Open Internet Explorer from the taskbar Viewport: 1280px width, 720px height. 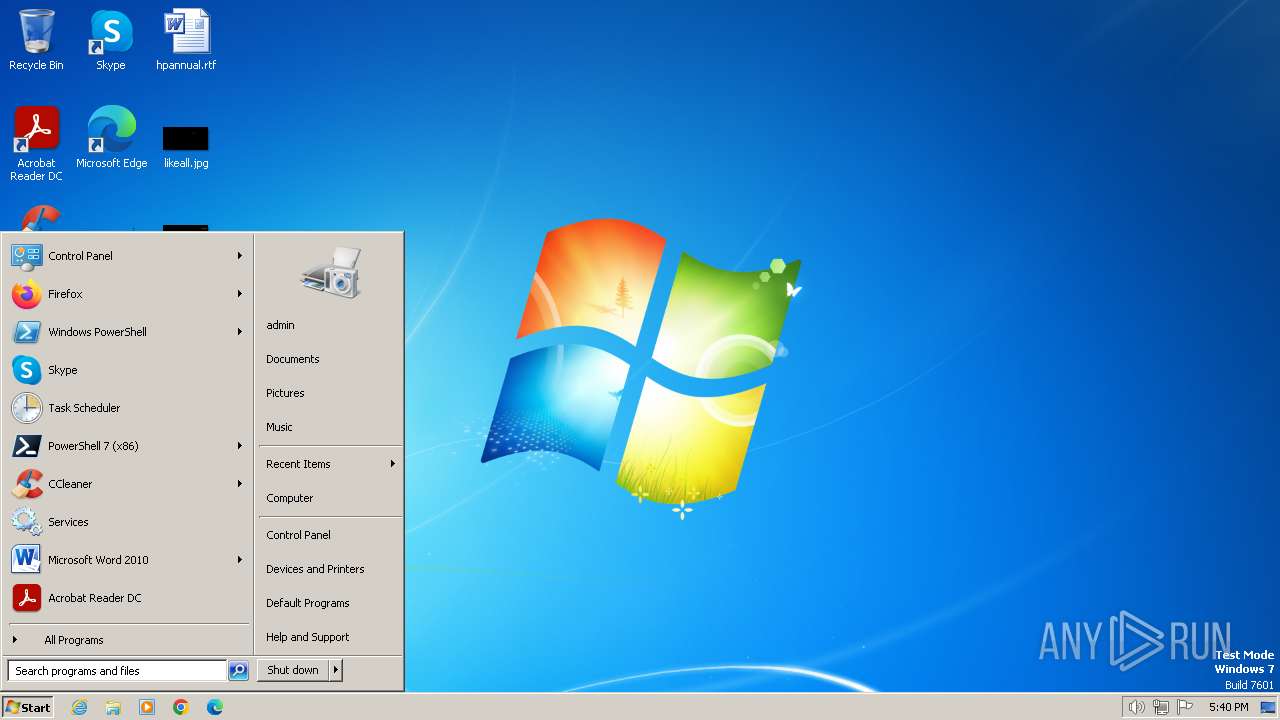pyautogui.click(x=79, y=707)
